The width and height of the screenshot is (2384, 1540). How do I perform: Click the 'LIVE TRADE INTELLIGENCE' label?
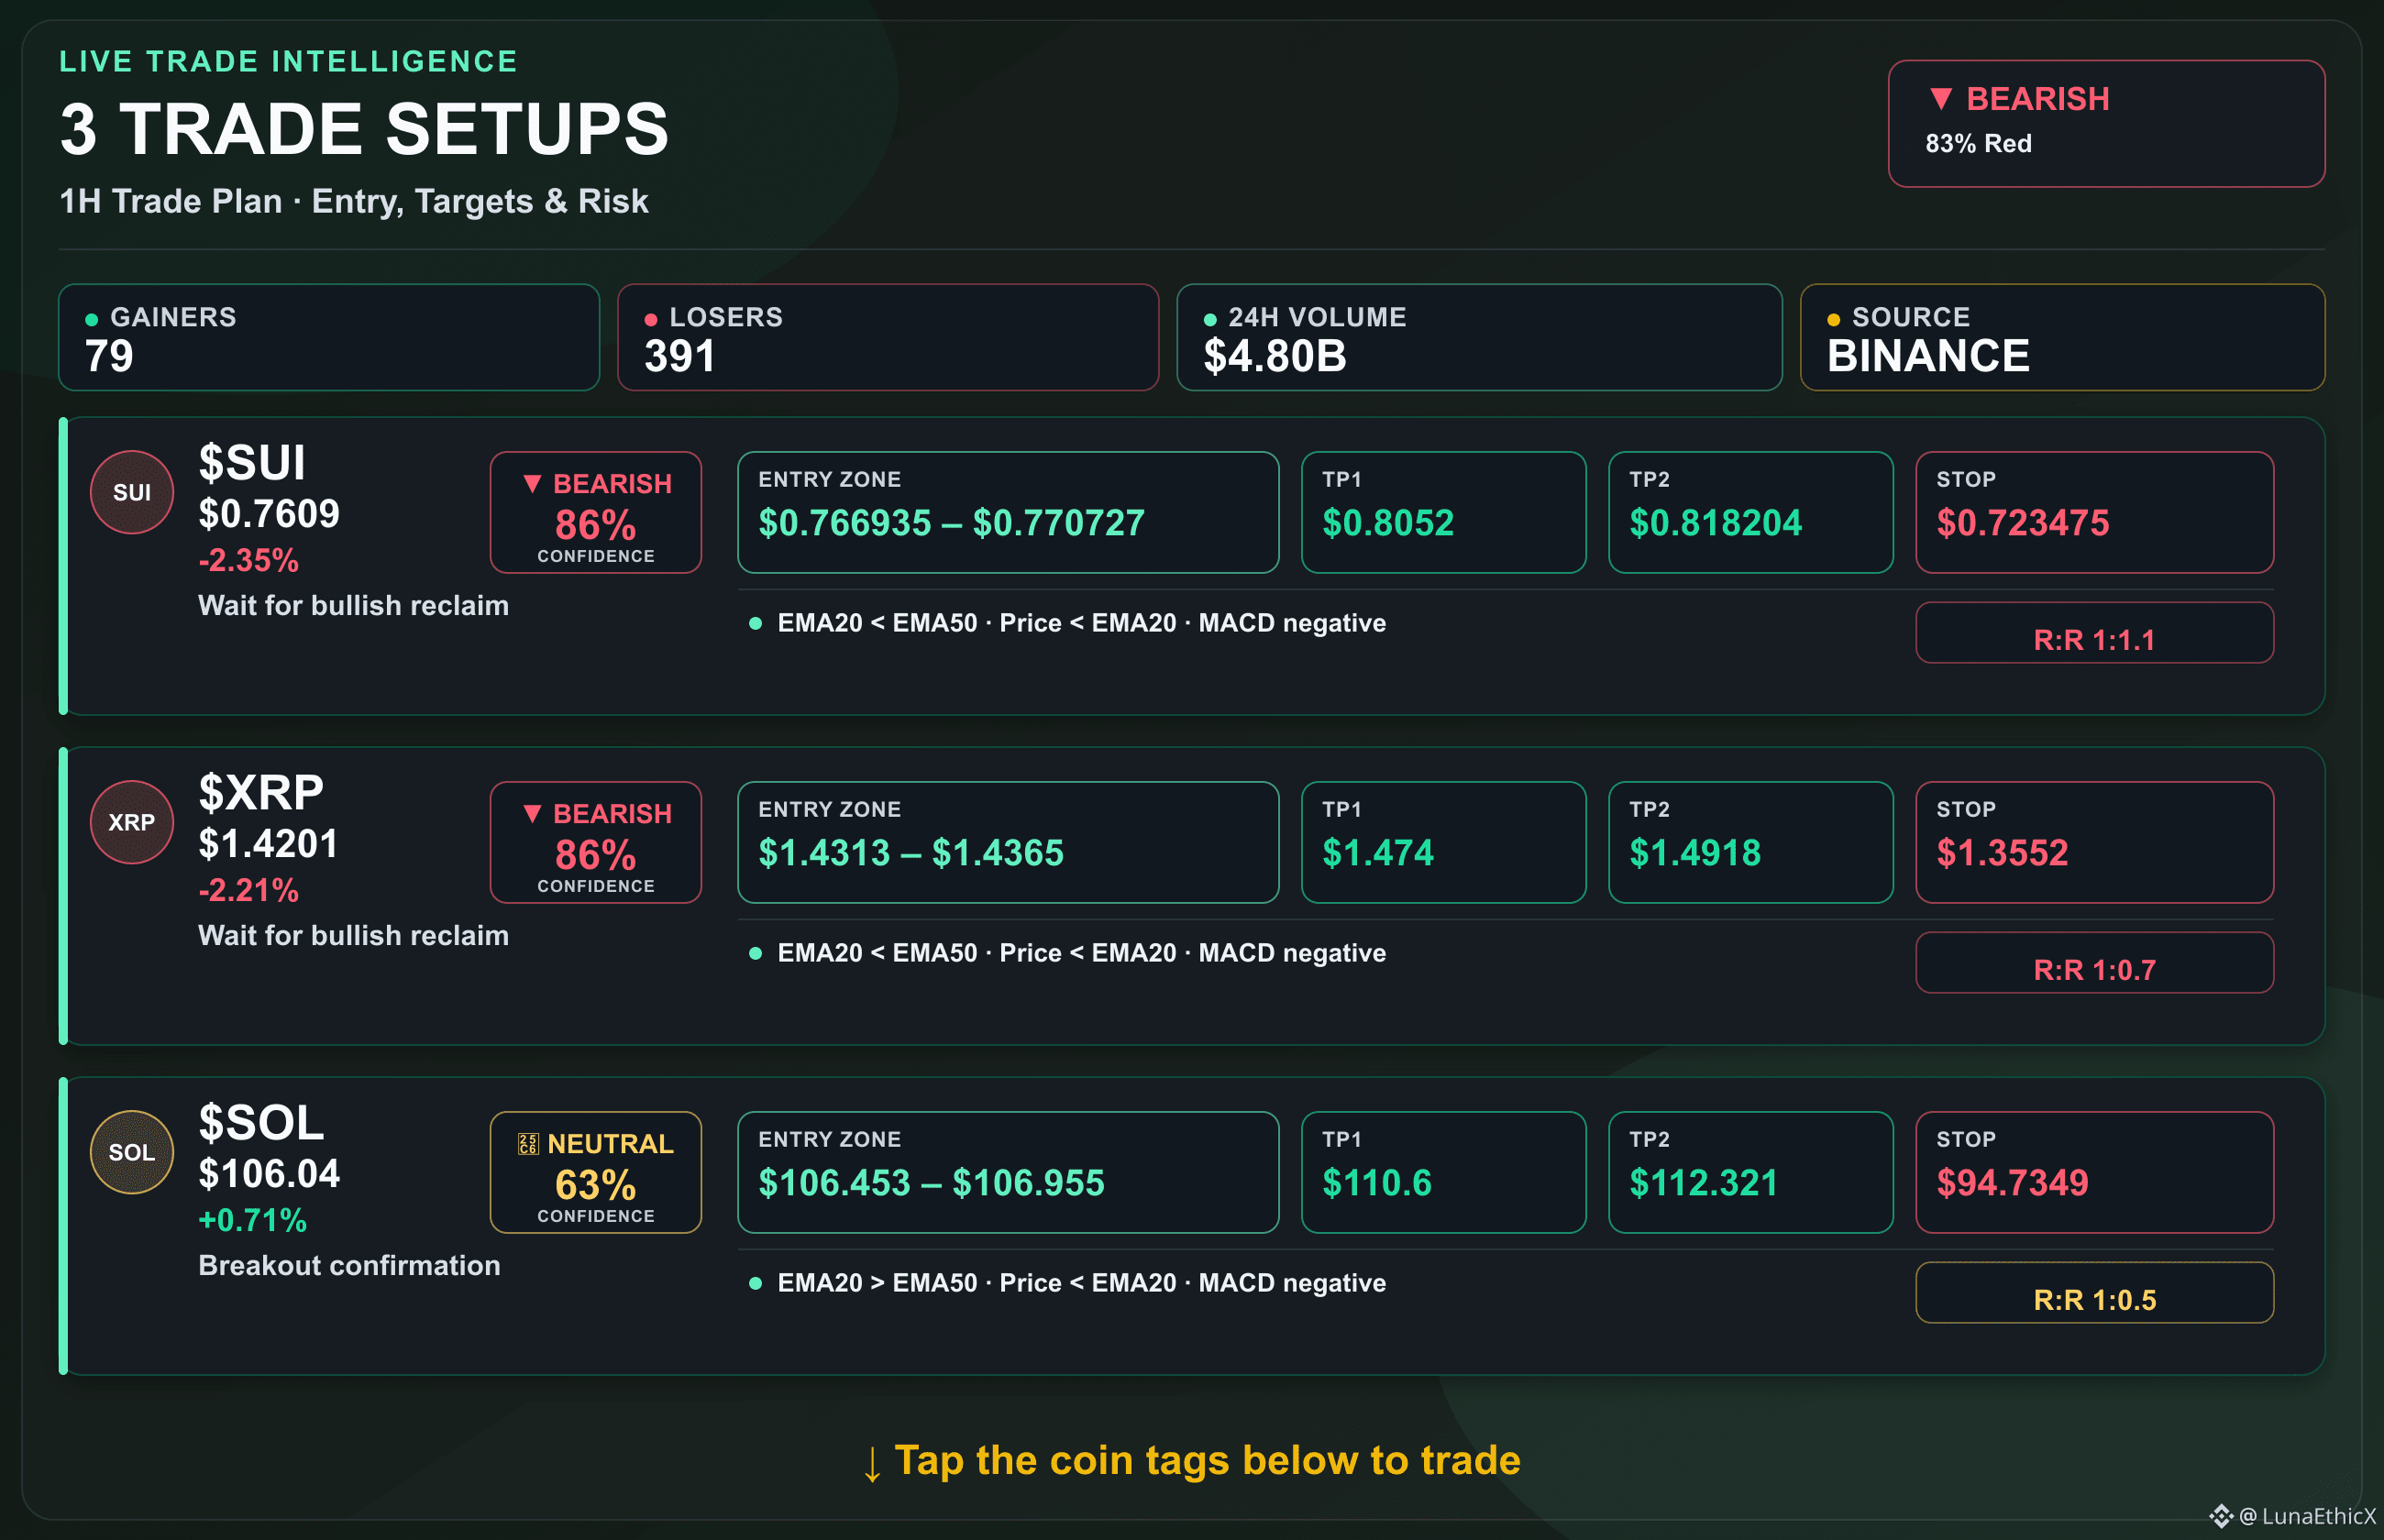(x=288, y=61)
